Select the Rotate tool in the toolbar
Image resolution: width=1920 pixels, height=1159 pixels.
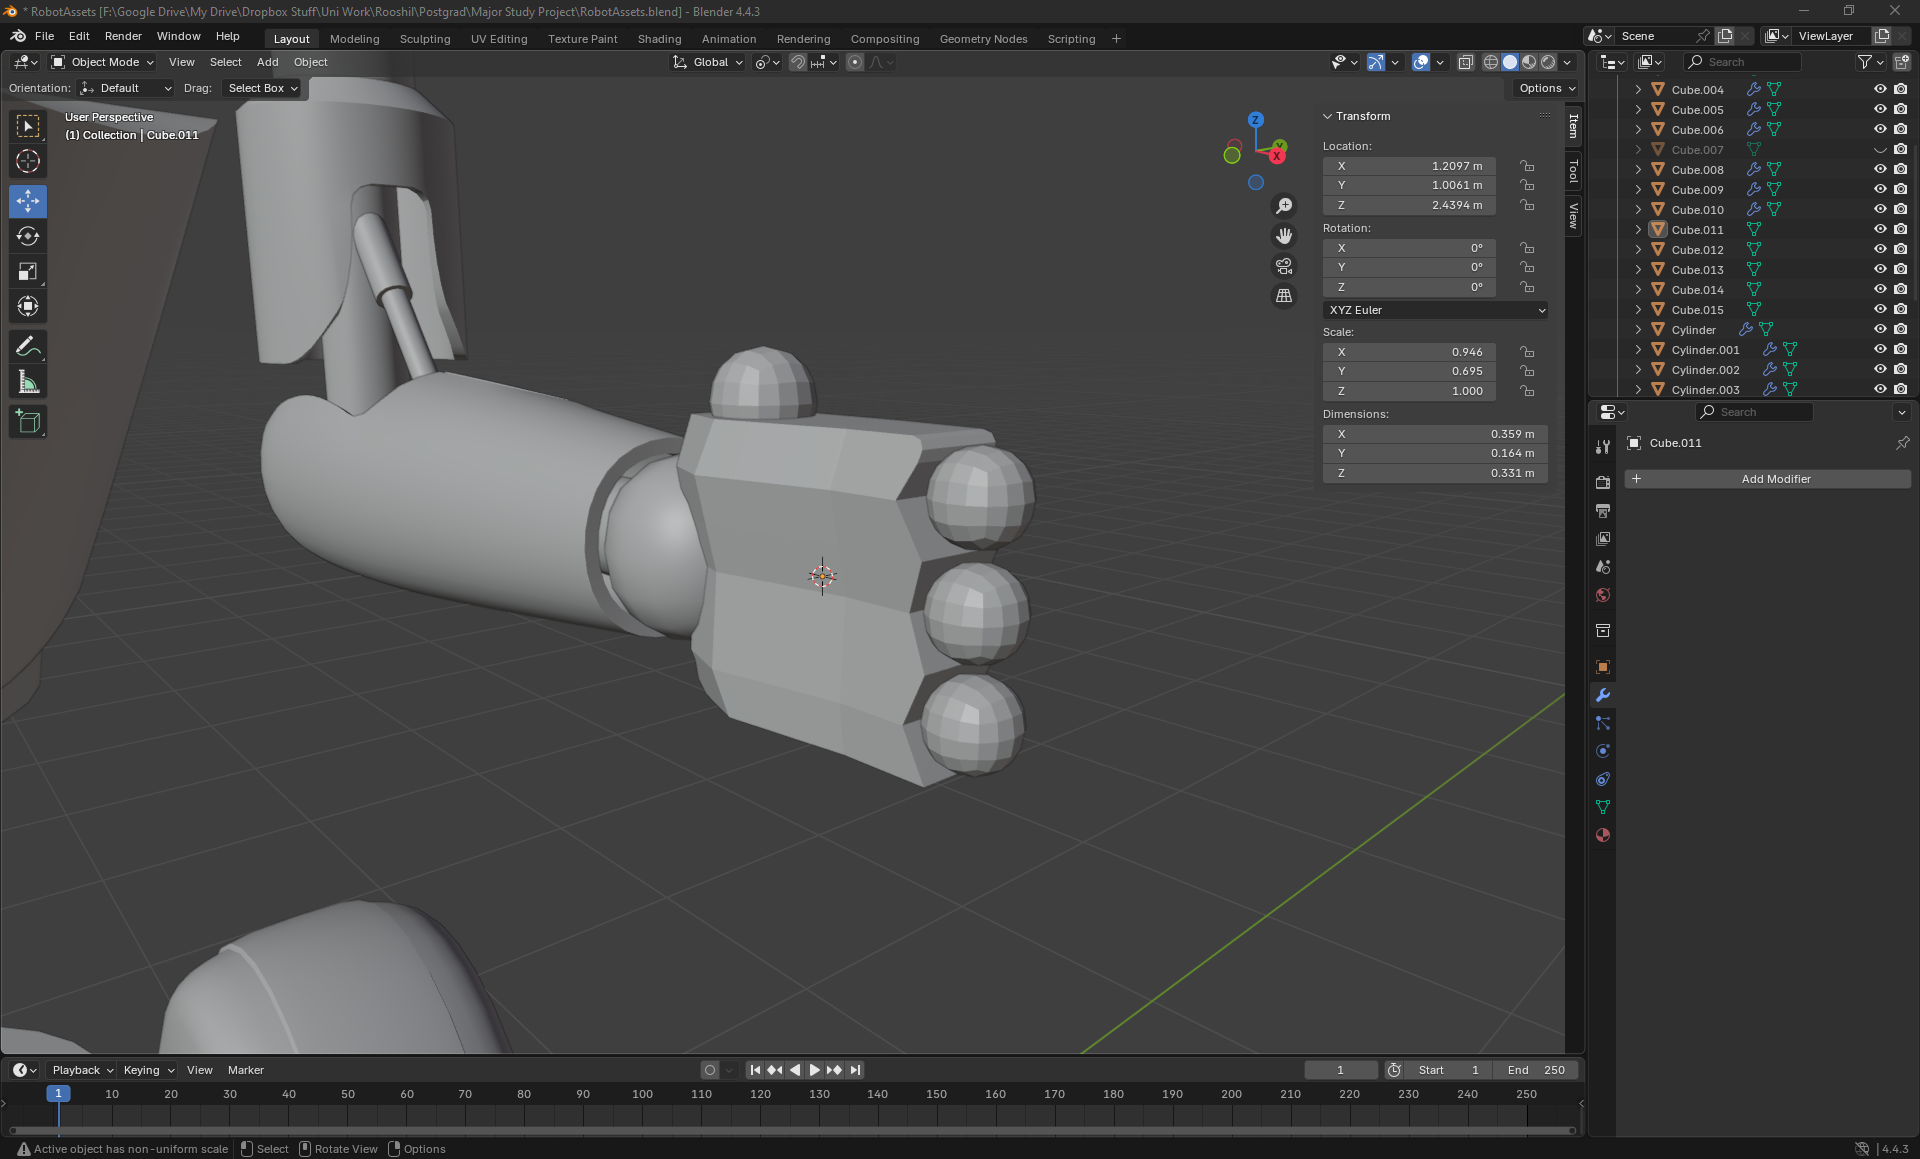click(x=28, y=237)
